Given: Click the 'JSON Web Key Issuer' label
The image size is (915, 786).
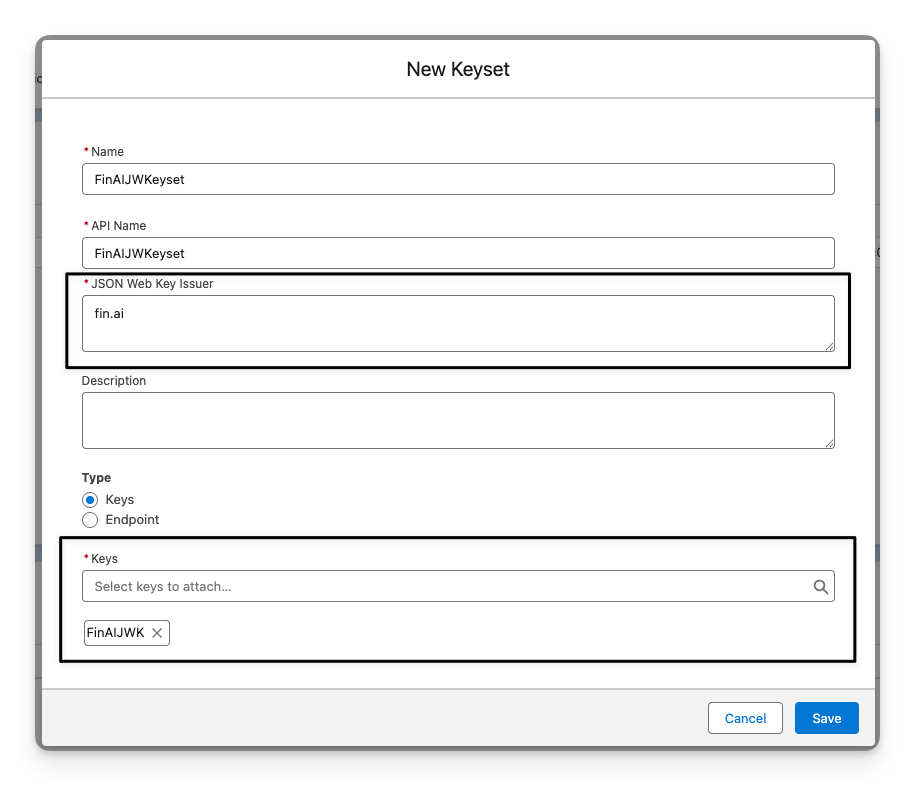Looking at the screenshot, I should [152, 284].
